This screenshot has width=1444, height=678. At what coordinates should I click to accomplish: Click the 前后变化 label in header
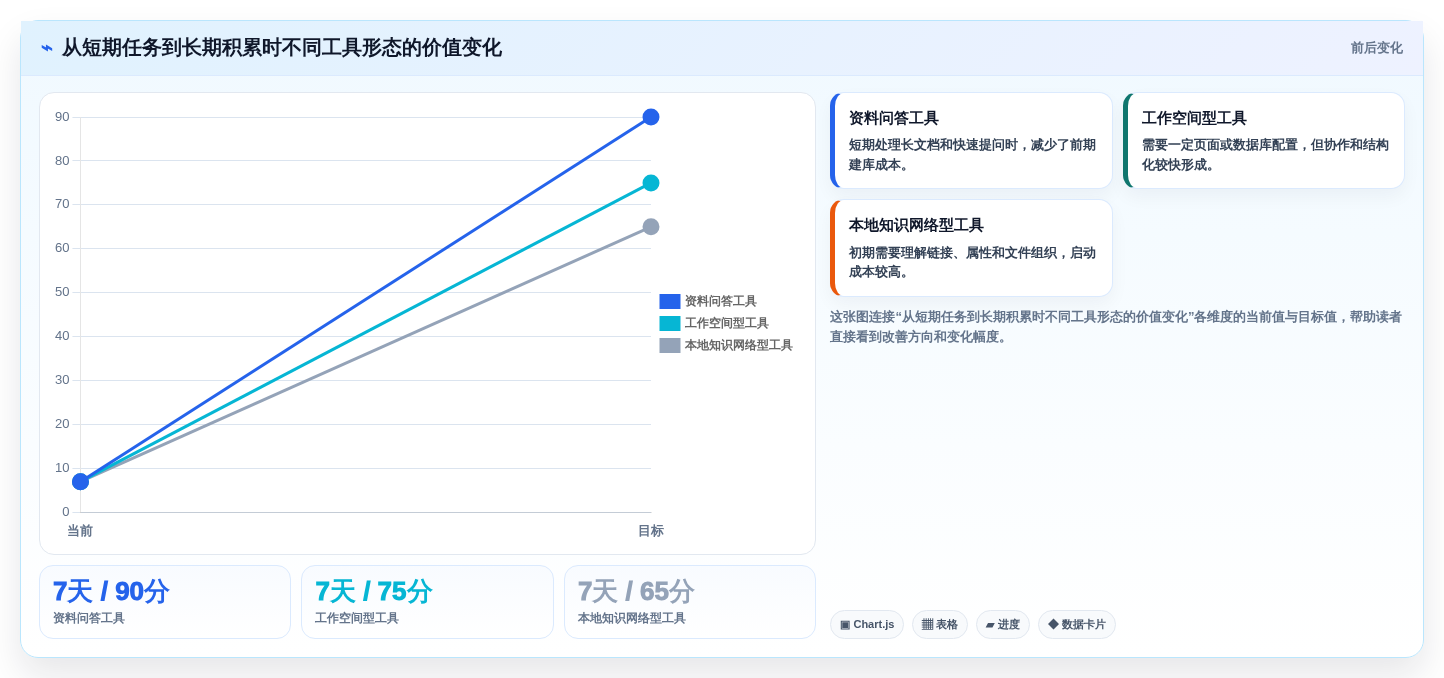coord(1376,48)
